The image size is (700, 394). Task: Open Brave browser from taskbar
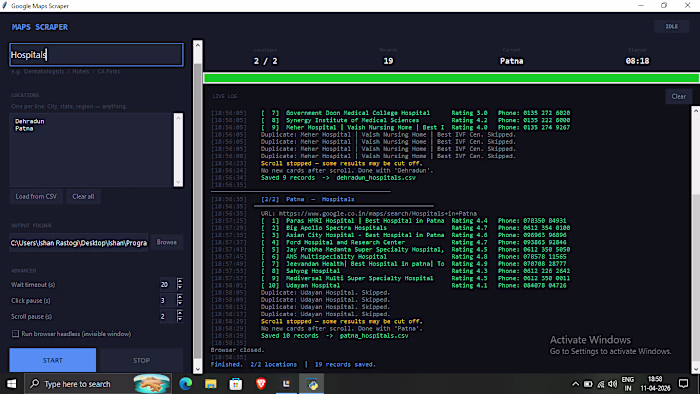coord(261,384)
